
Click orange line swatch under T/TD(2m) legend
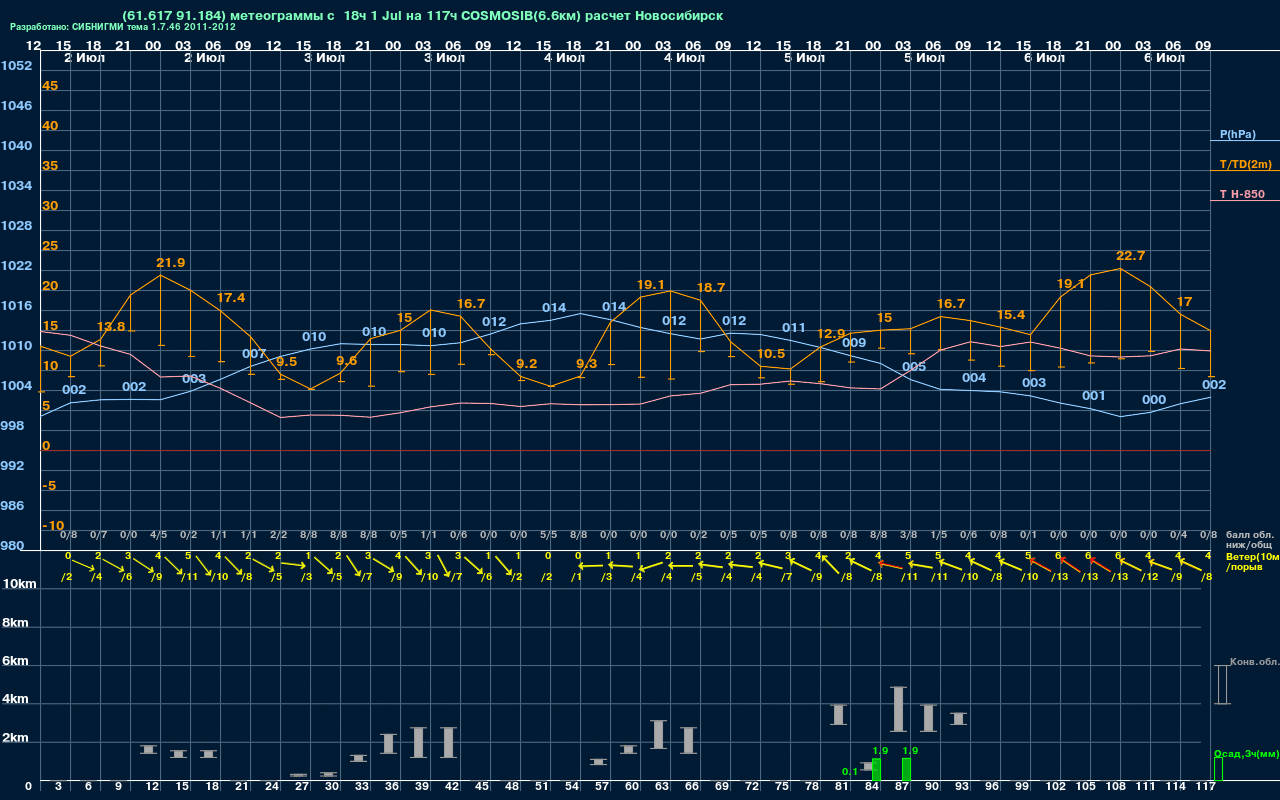click(1244, 171)
